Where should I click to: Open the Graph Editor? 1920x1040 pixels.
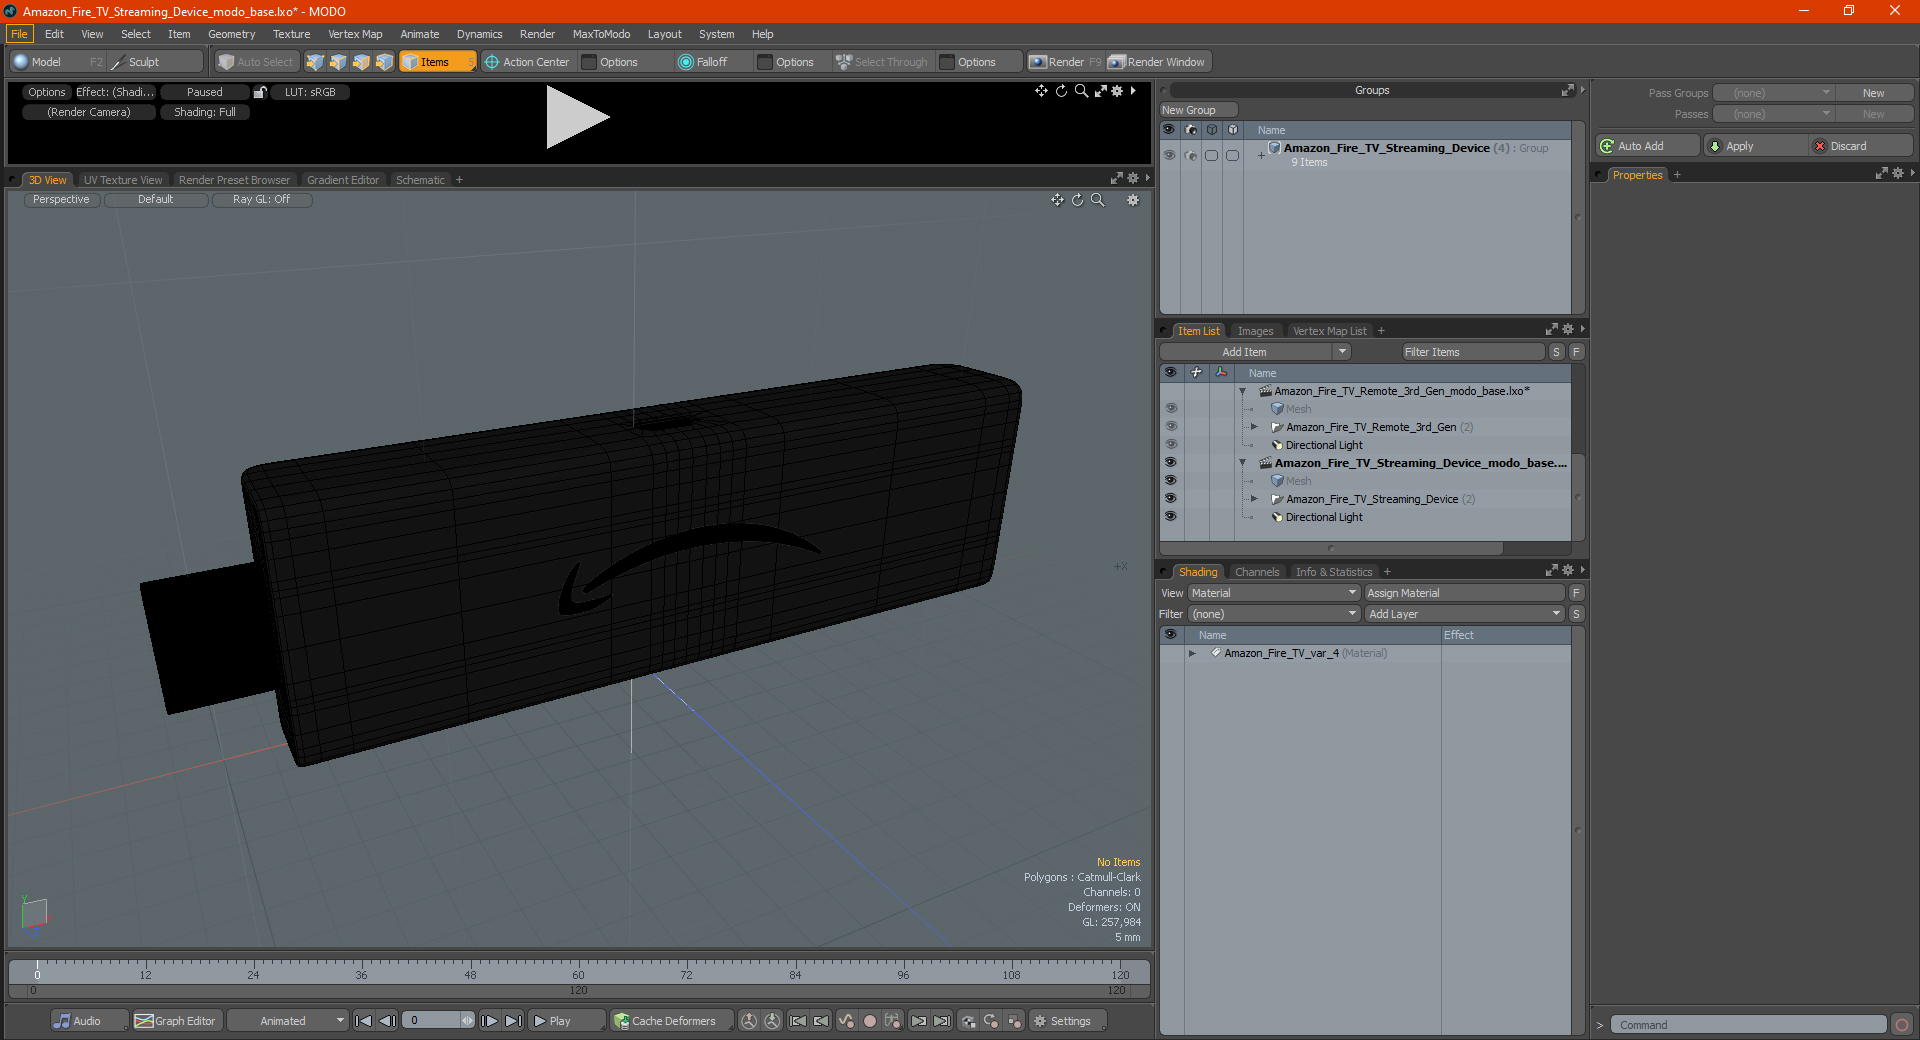(175, 1021)
